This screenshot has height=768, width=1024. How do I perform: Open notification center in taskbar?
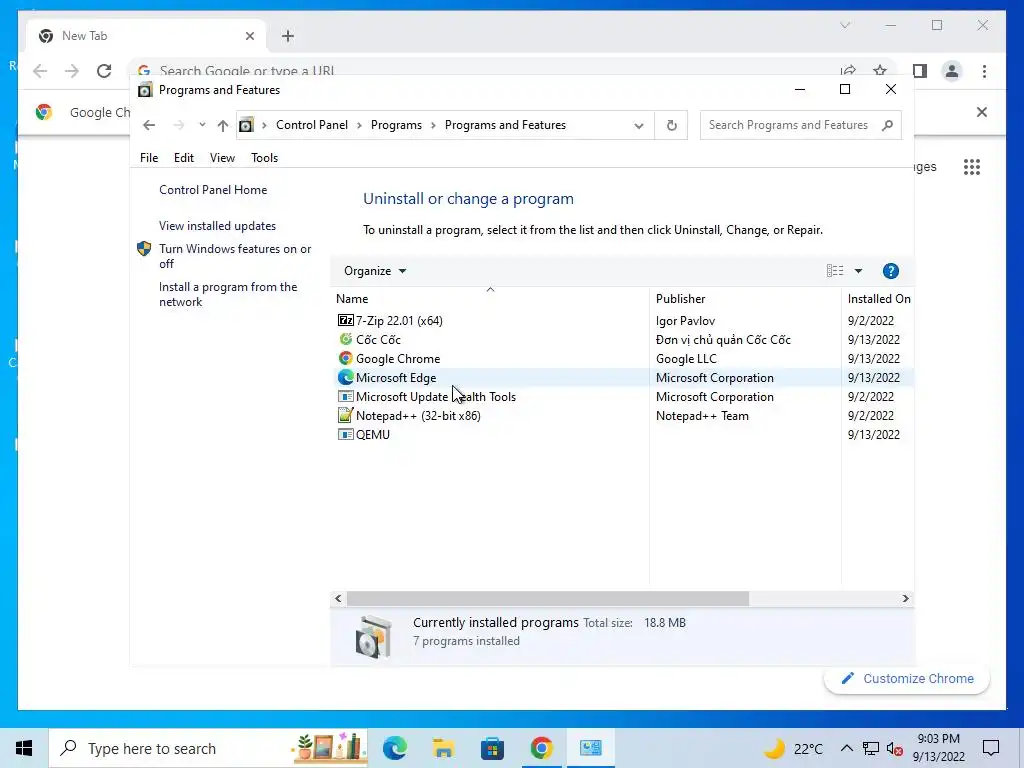click(991, 748)
